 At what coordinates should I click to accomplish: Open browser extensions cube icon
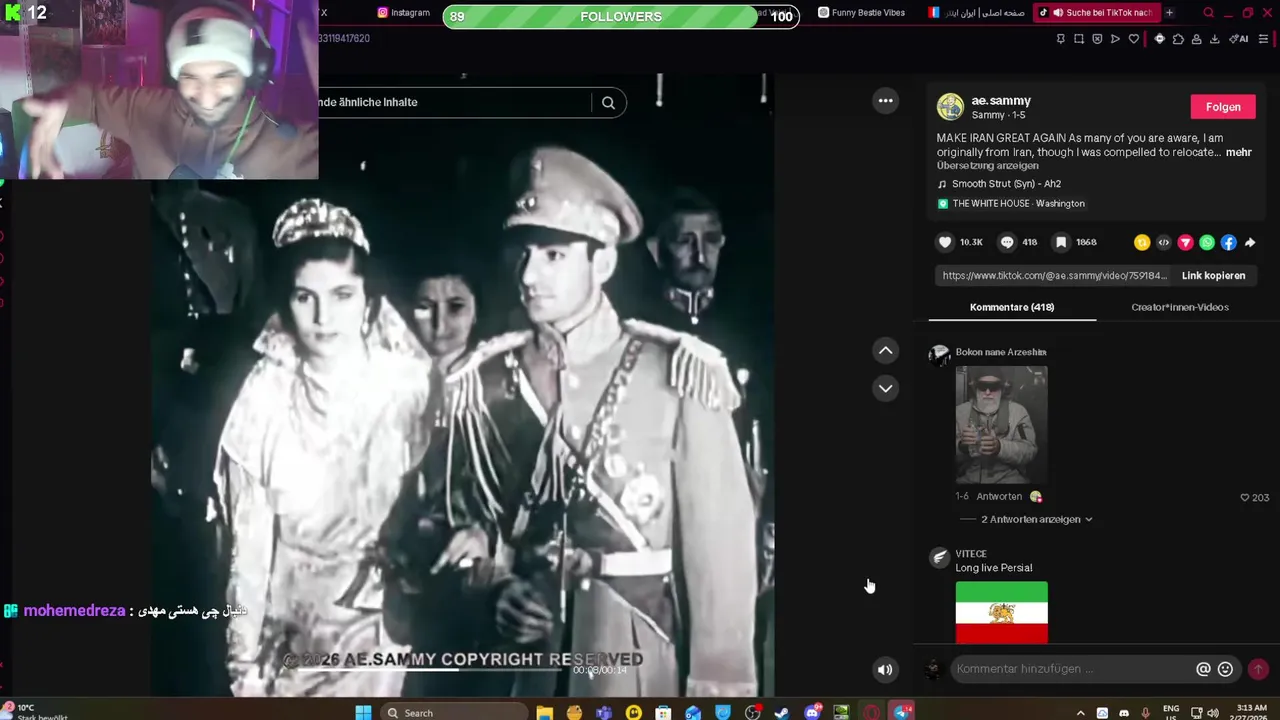pos(1178,39)
